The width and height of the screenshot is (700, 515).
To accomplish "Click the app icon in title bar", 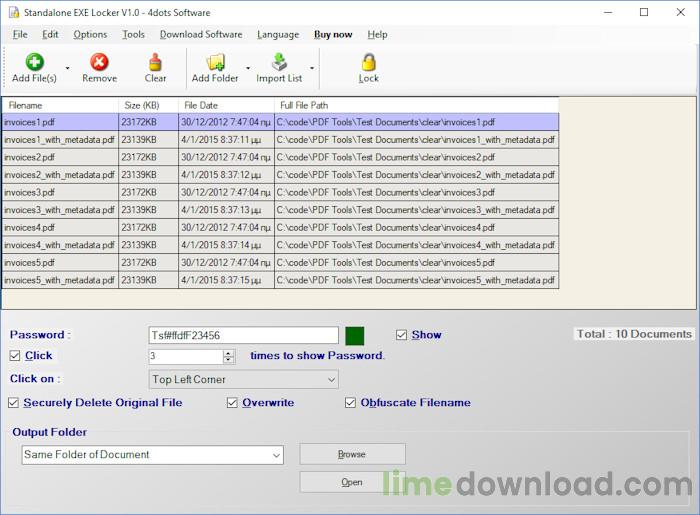I will coord(11,12).
